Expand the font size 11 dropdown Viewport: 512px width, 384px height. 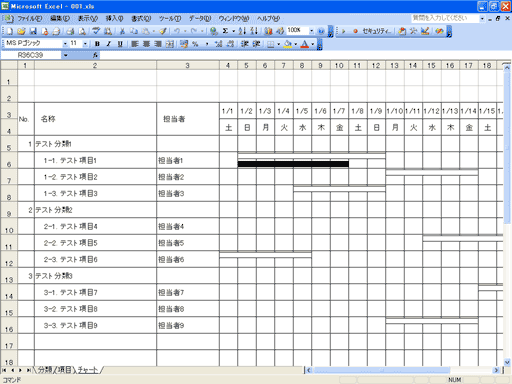[x=85, y=44]
